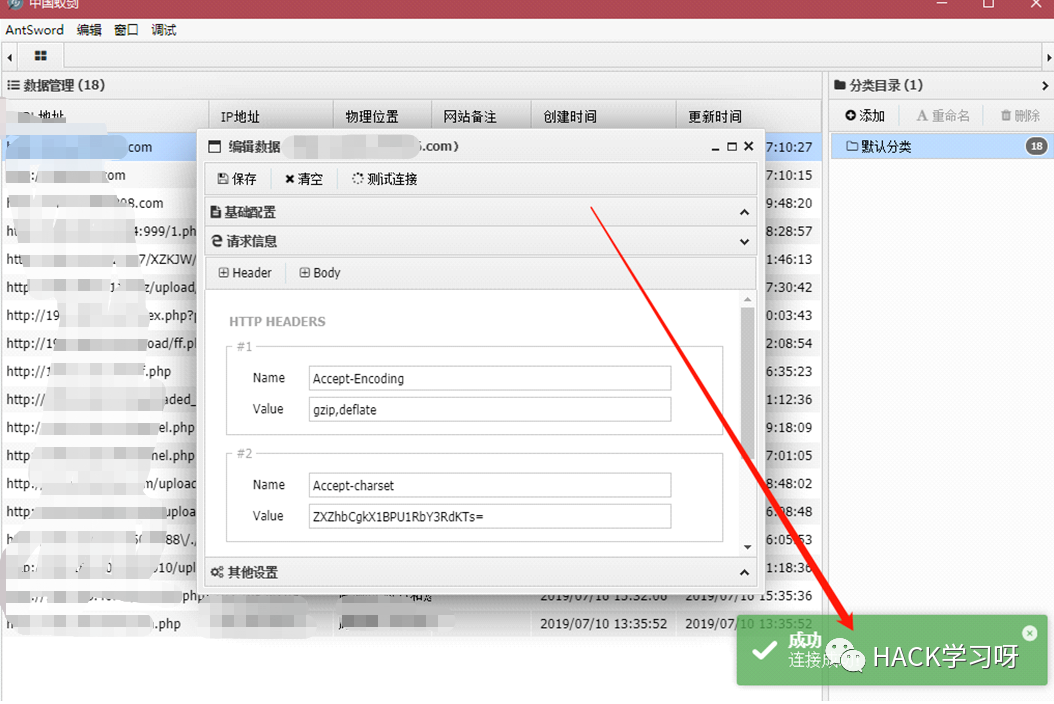Screen dimensions: 1054x704
Task: Expand the 基础配置 section
Action: coord(481,212)
